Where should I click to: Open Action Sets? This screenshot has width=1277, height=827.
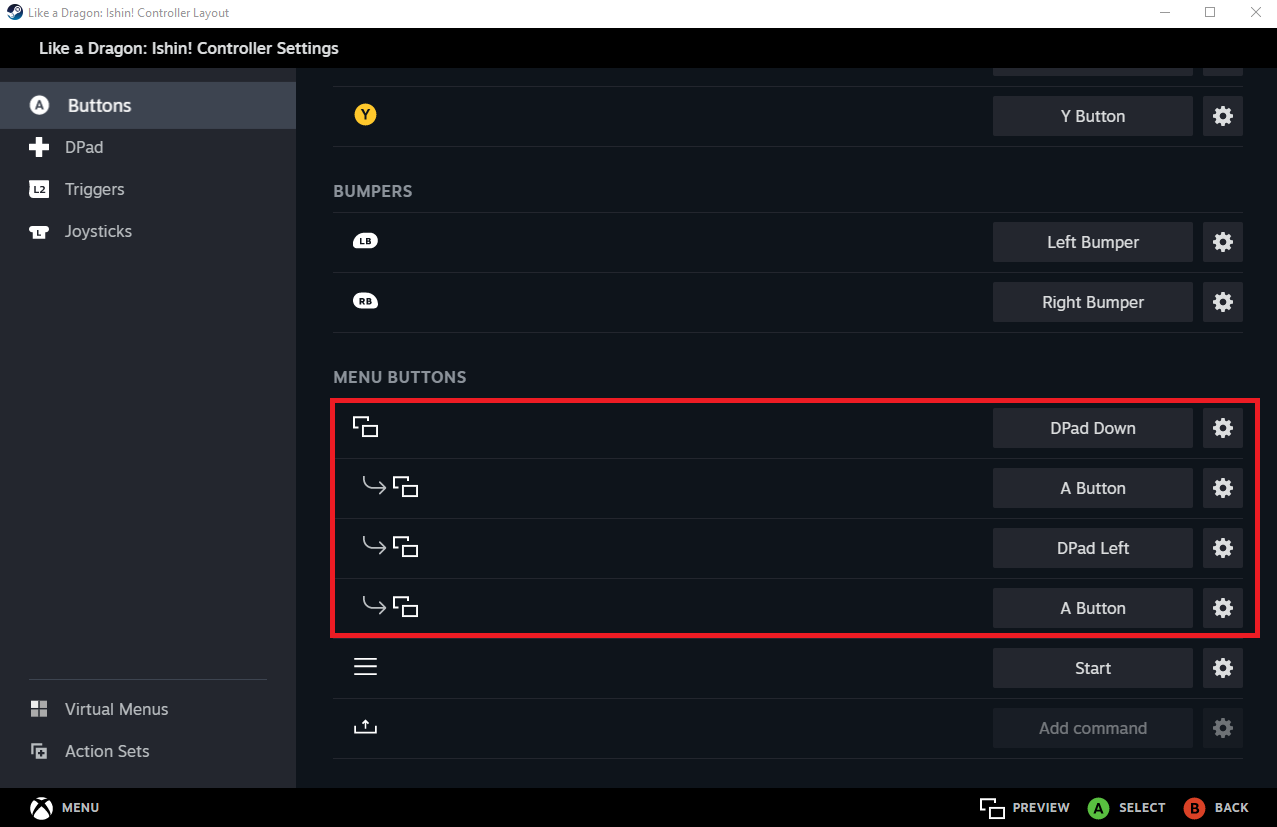pyautogui.click(x=107, y=751)
